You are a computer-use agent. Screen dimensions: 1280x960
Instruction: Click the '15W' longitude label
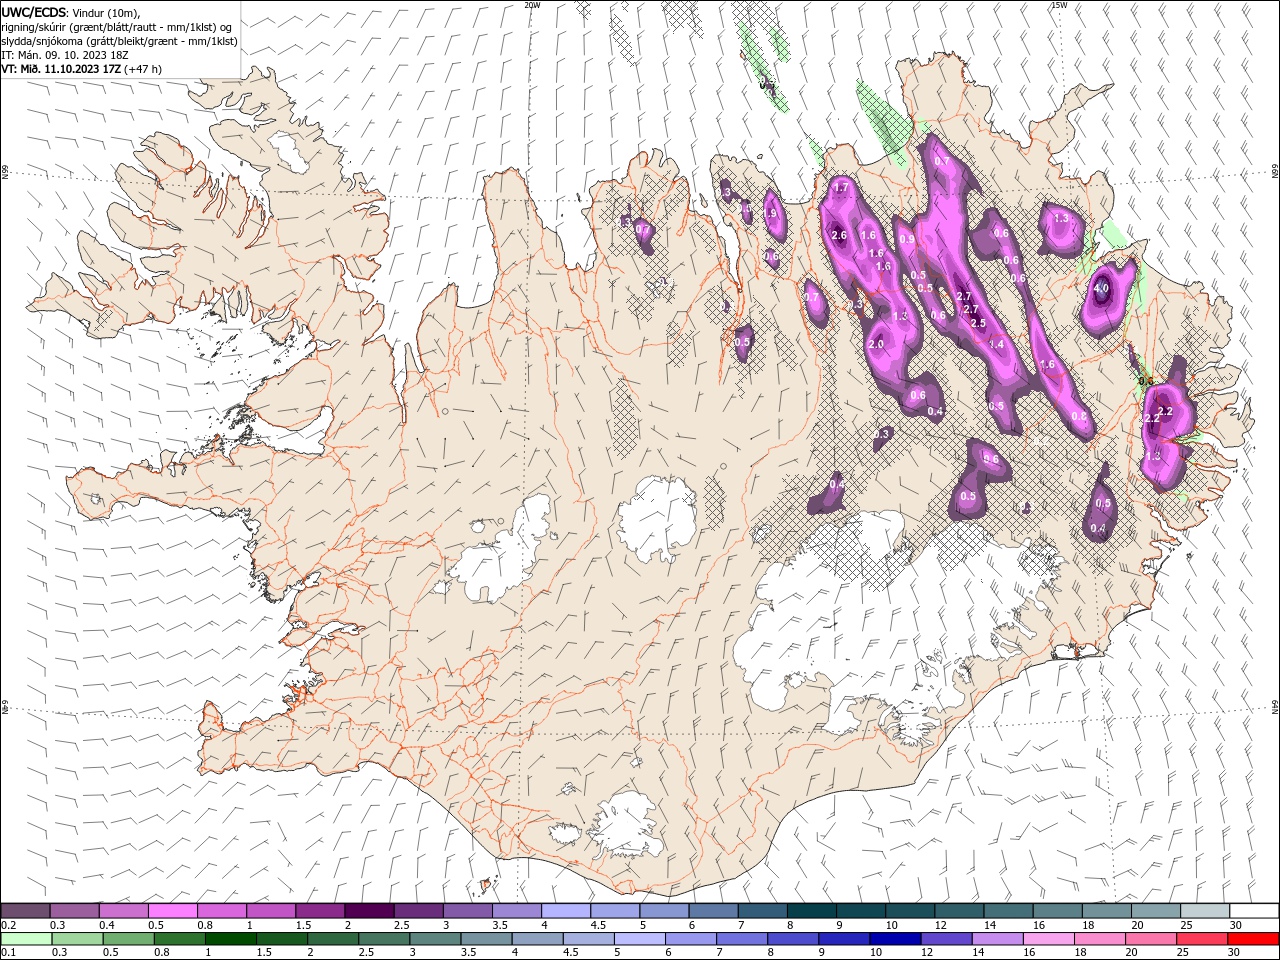(1059, 4)
